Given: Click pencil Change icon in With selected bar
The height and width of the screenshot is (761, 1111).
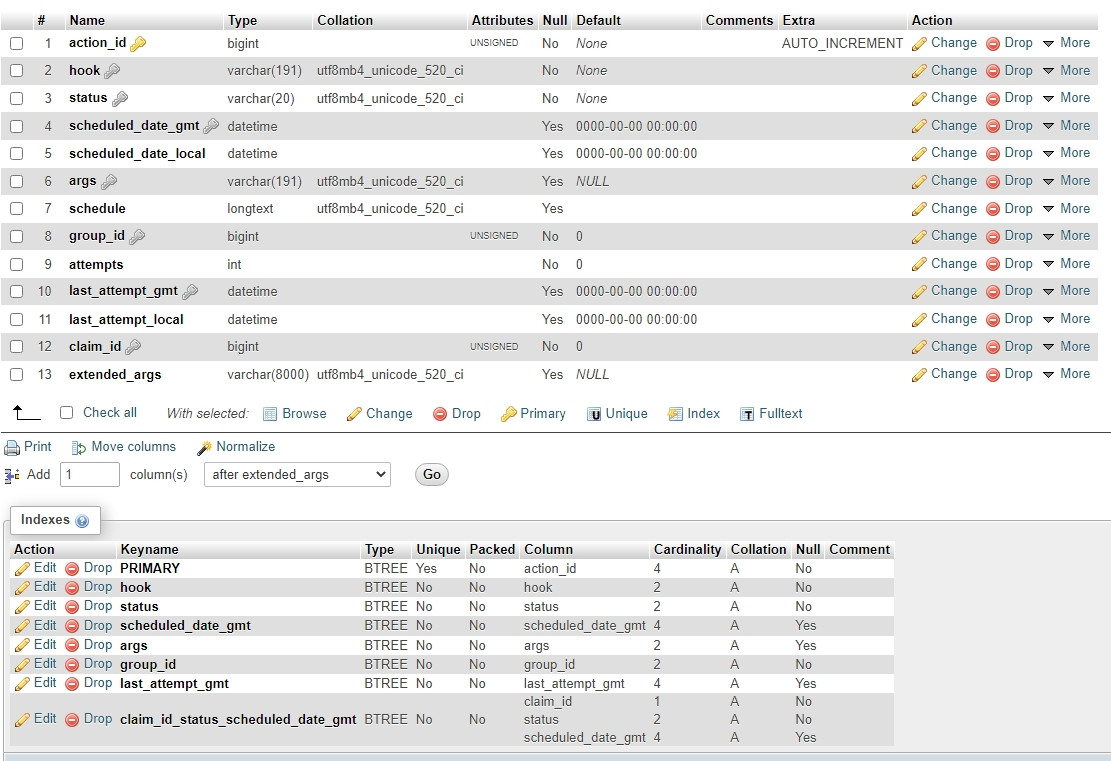Looking at the screenshot, I should point(354,415).
